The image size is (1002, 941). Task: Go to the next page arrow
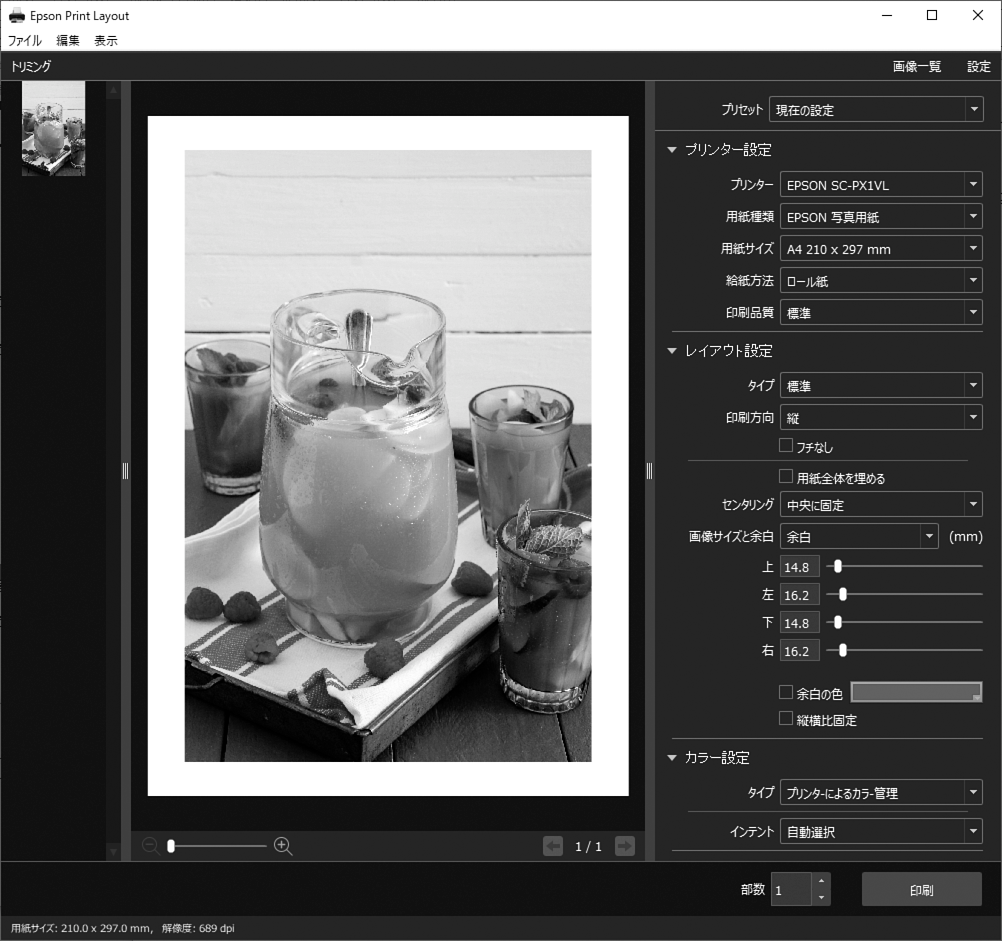pos(625,847)
